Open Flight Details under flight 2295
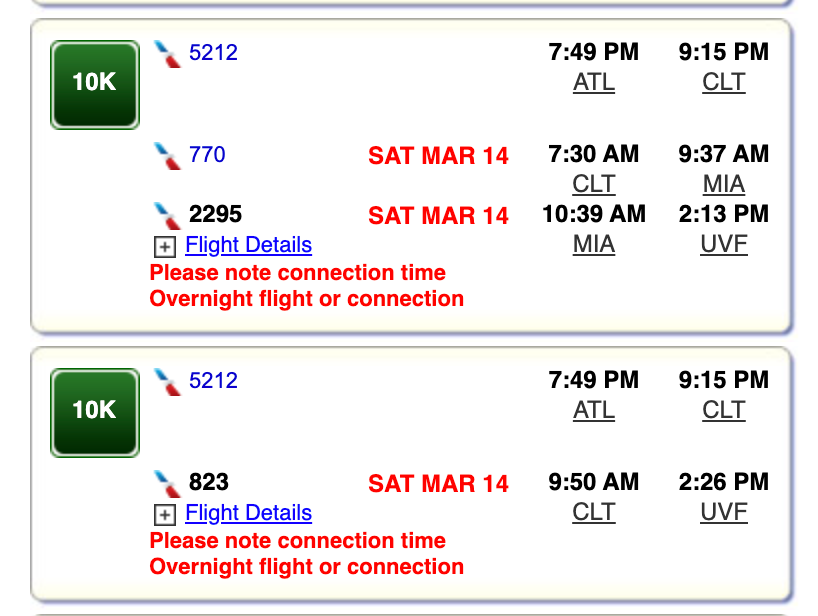Image resolution: width=818 pixels, height=616 pixels. (248, 245)
